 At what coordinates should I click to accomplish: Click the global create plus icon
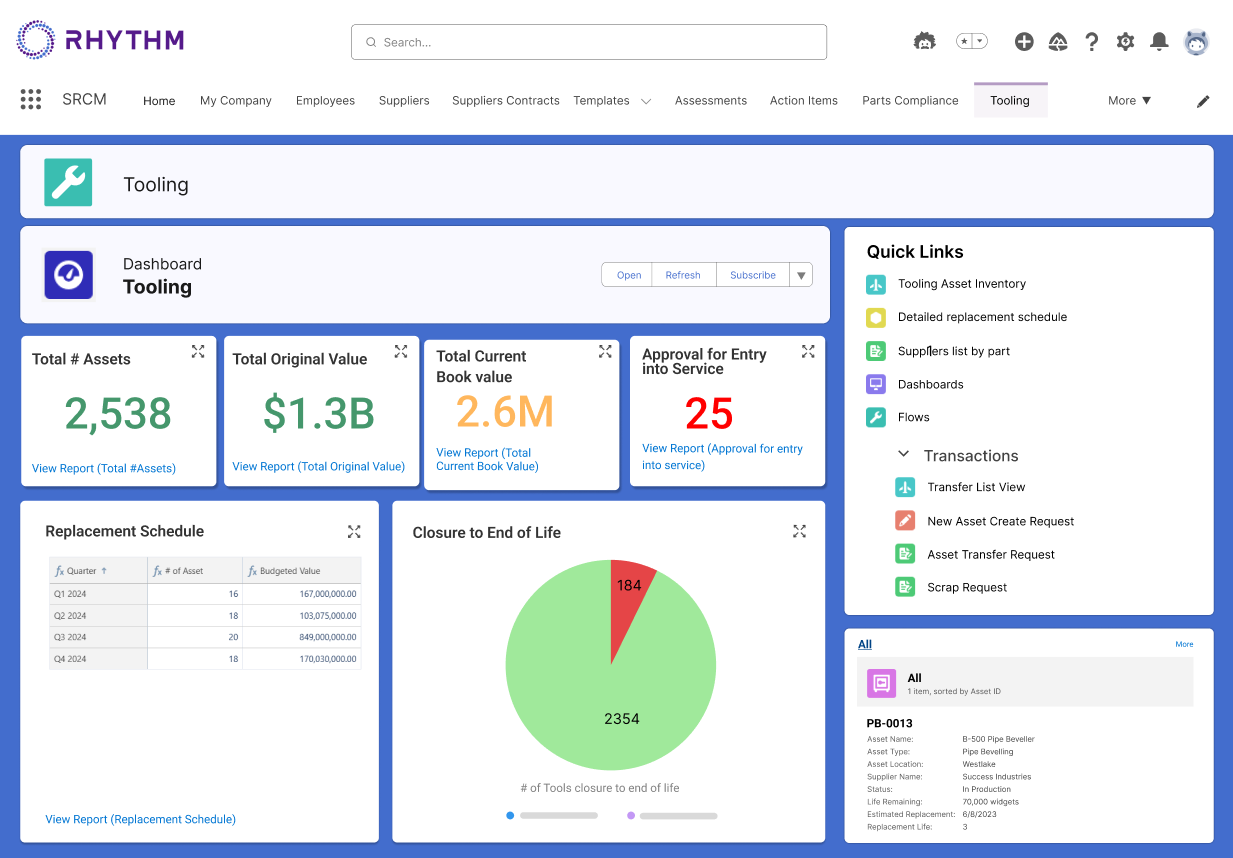[x=1023, y=41]
